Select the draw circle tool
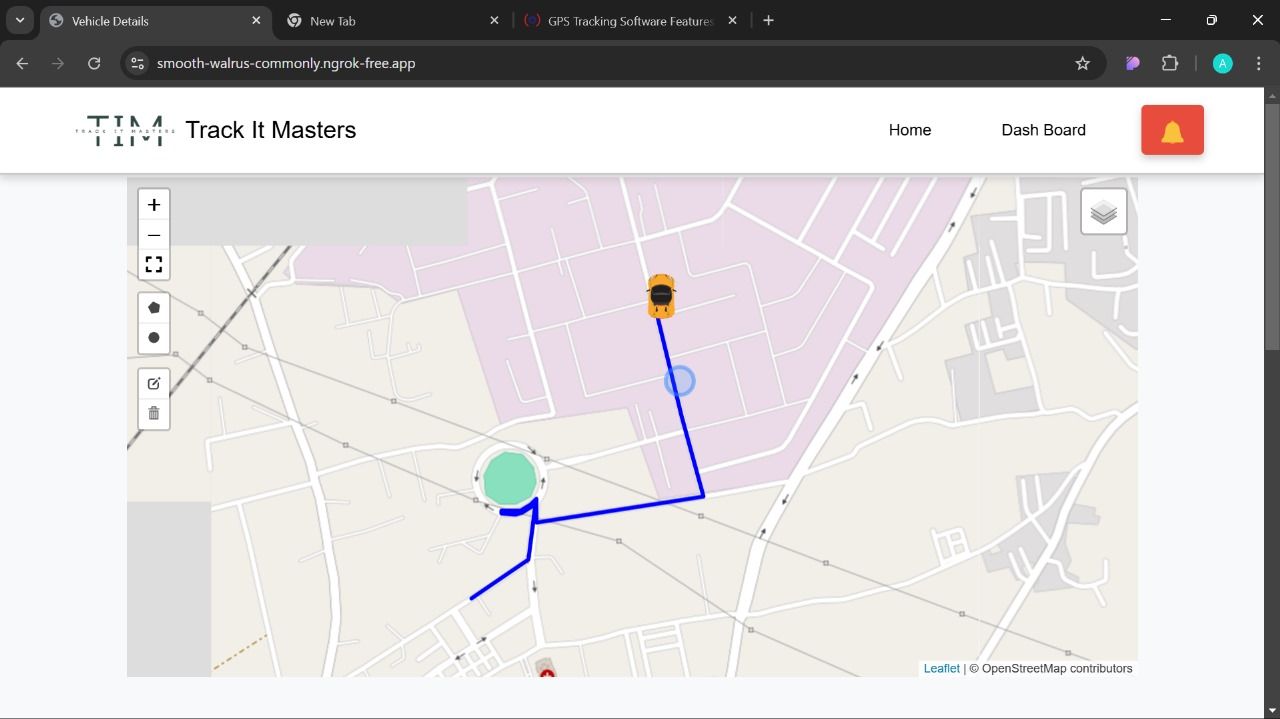 click(154, 338)
